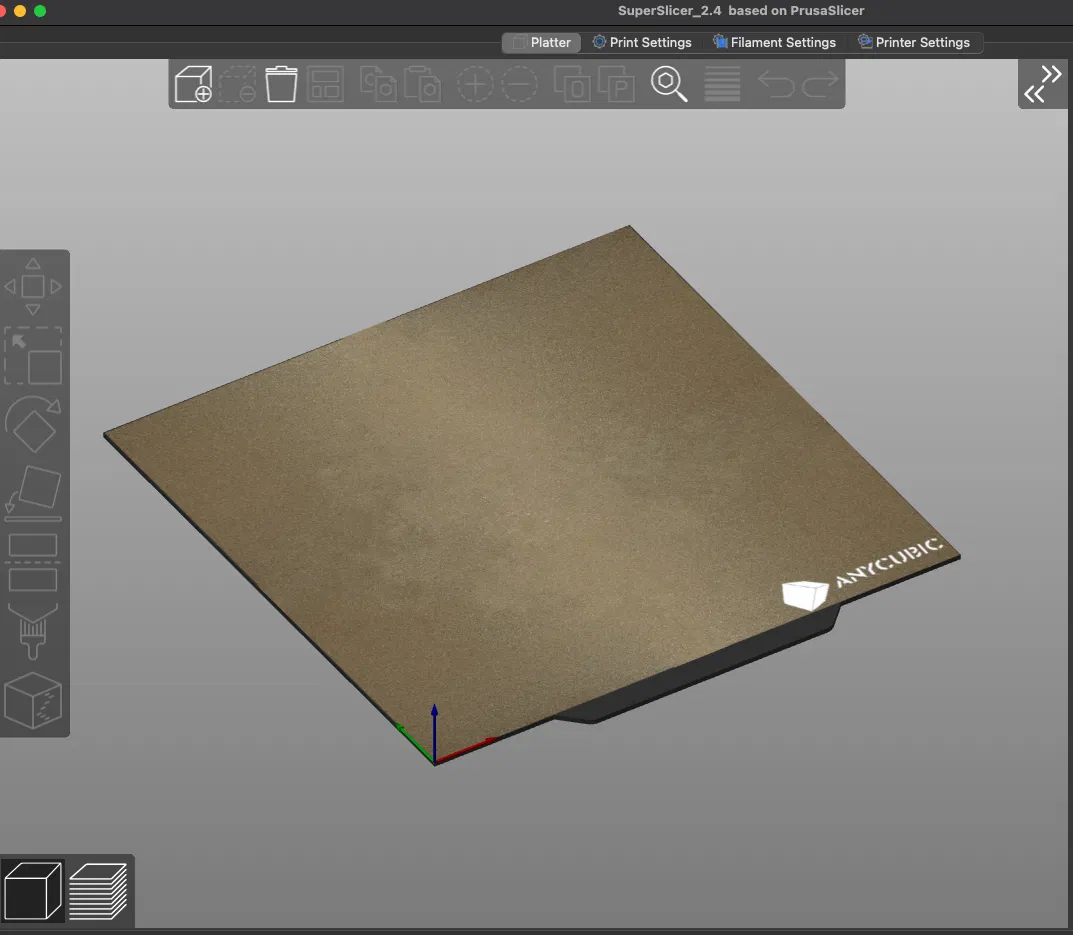Select the Paint-on supports brush tool
The height and width of the screenshot is (935, 1073).
(x=33, y=631)
